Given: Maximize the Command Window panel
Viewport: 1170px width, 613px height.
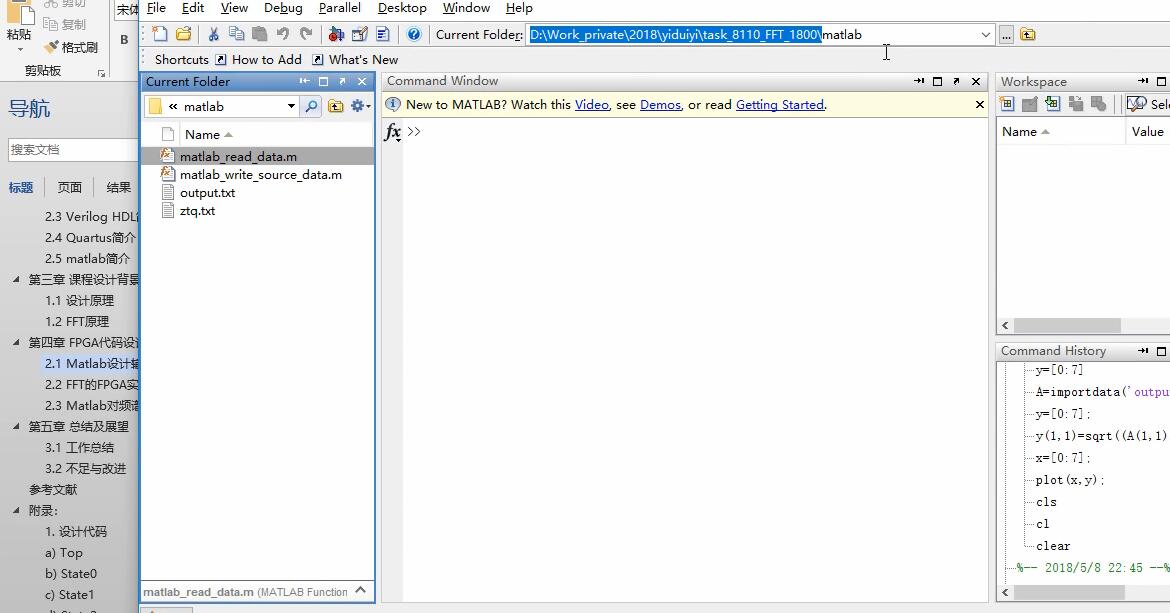Looking at the screenshot, I should (938, 81).
